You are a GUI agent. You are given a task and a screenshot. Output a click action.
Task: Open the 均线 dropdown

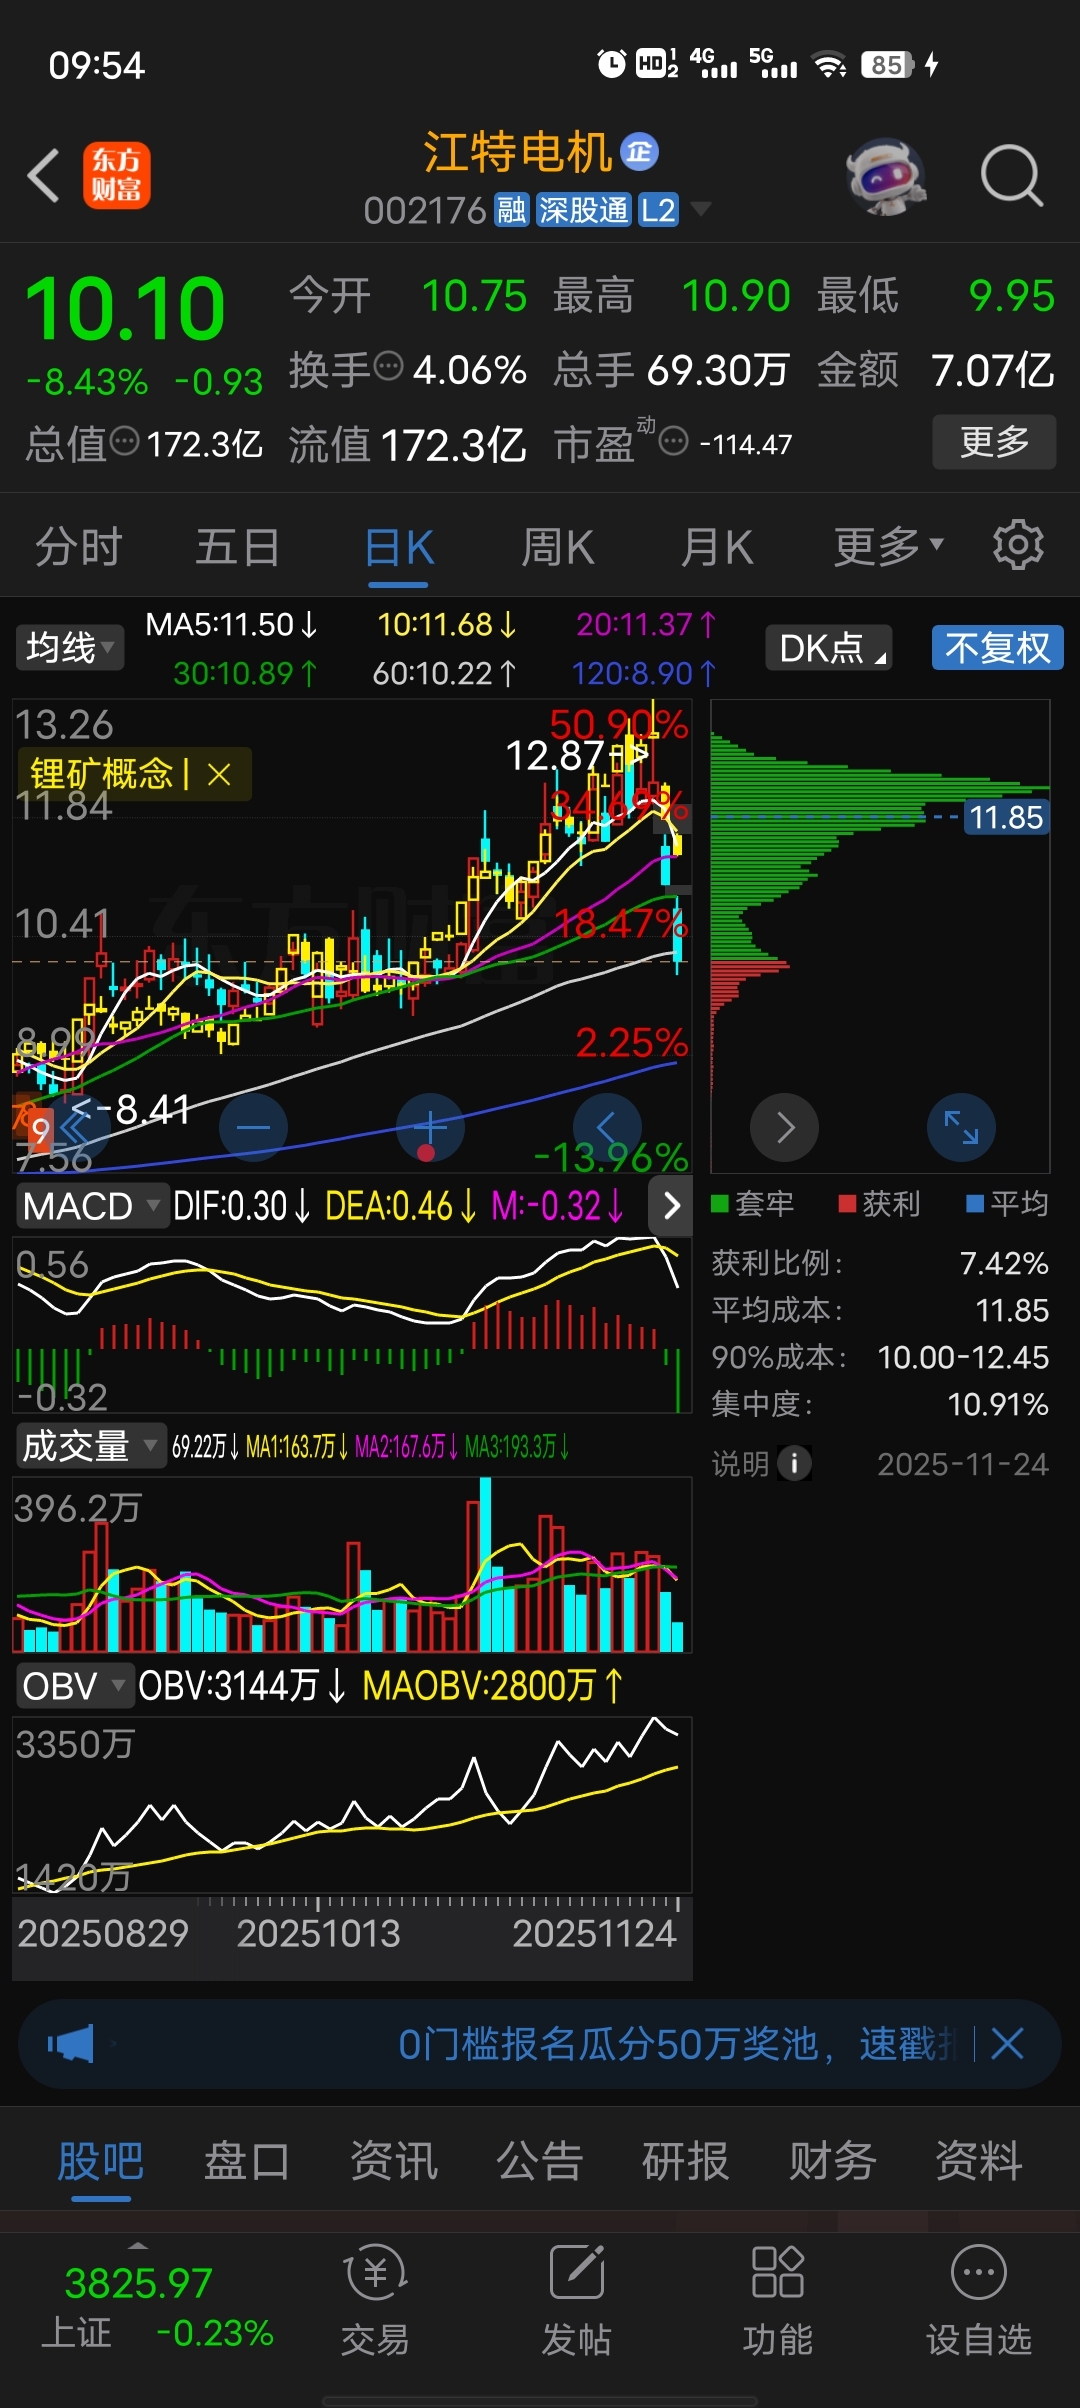69,648
